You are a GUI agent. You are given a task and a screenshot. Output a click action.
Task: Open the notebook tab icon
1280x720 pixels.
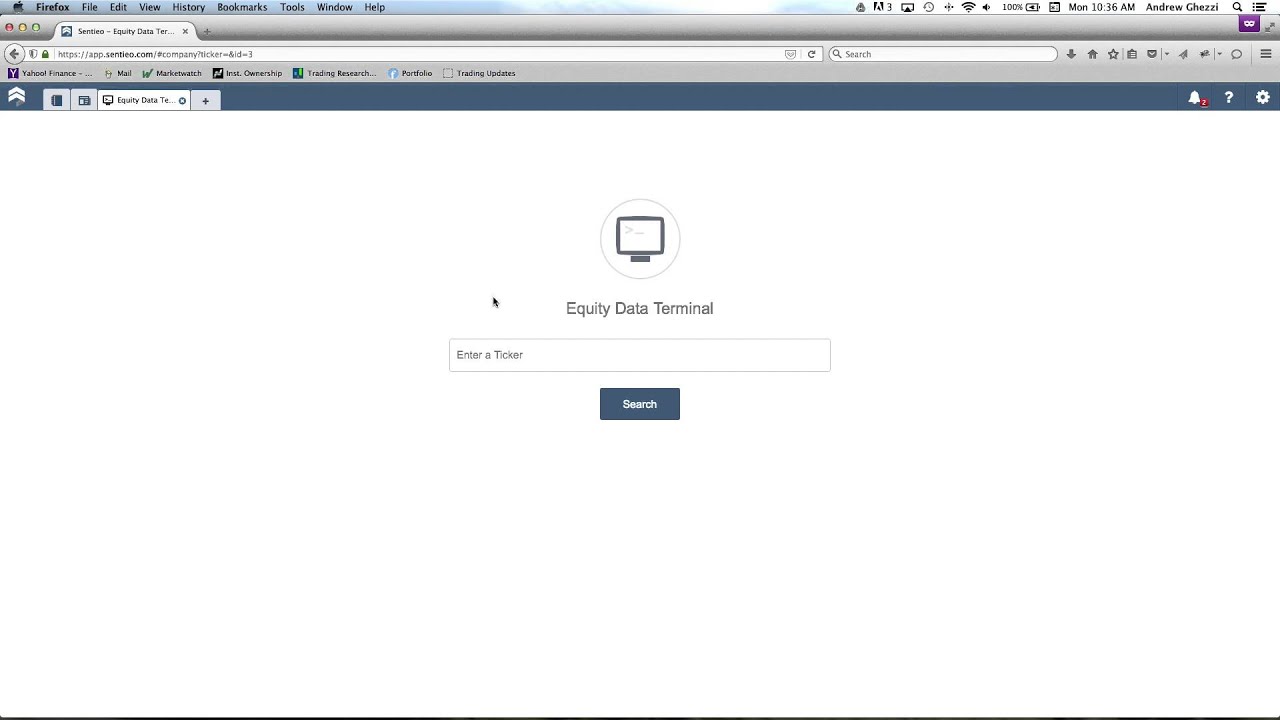pos(57,100)
